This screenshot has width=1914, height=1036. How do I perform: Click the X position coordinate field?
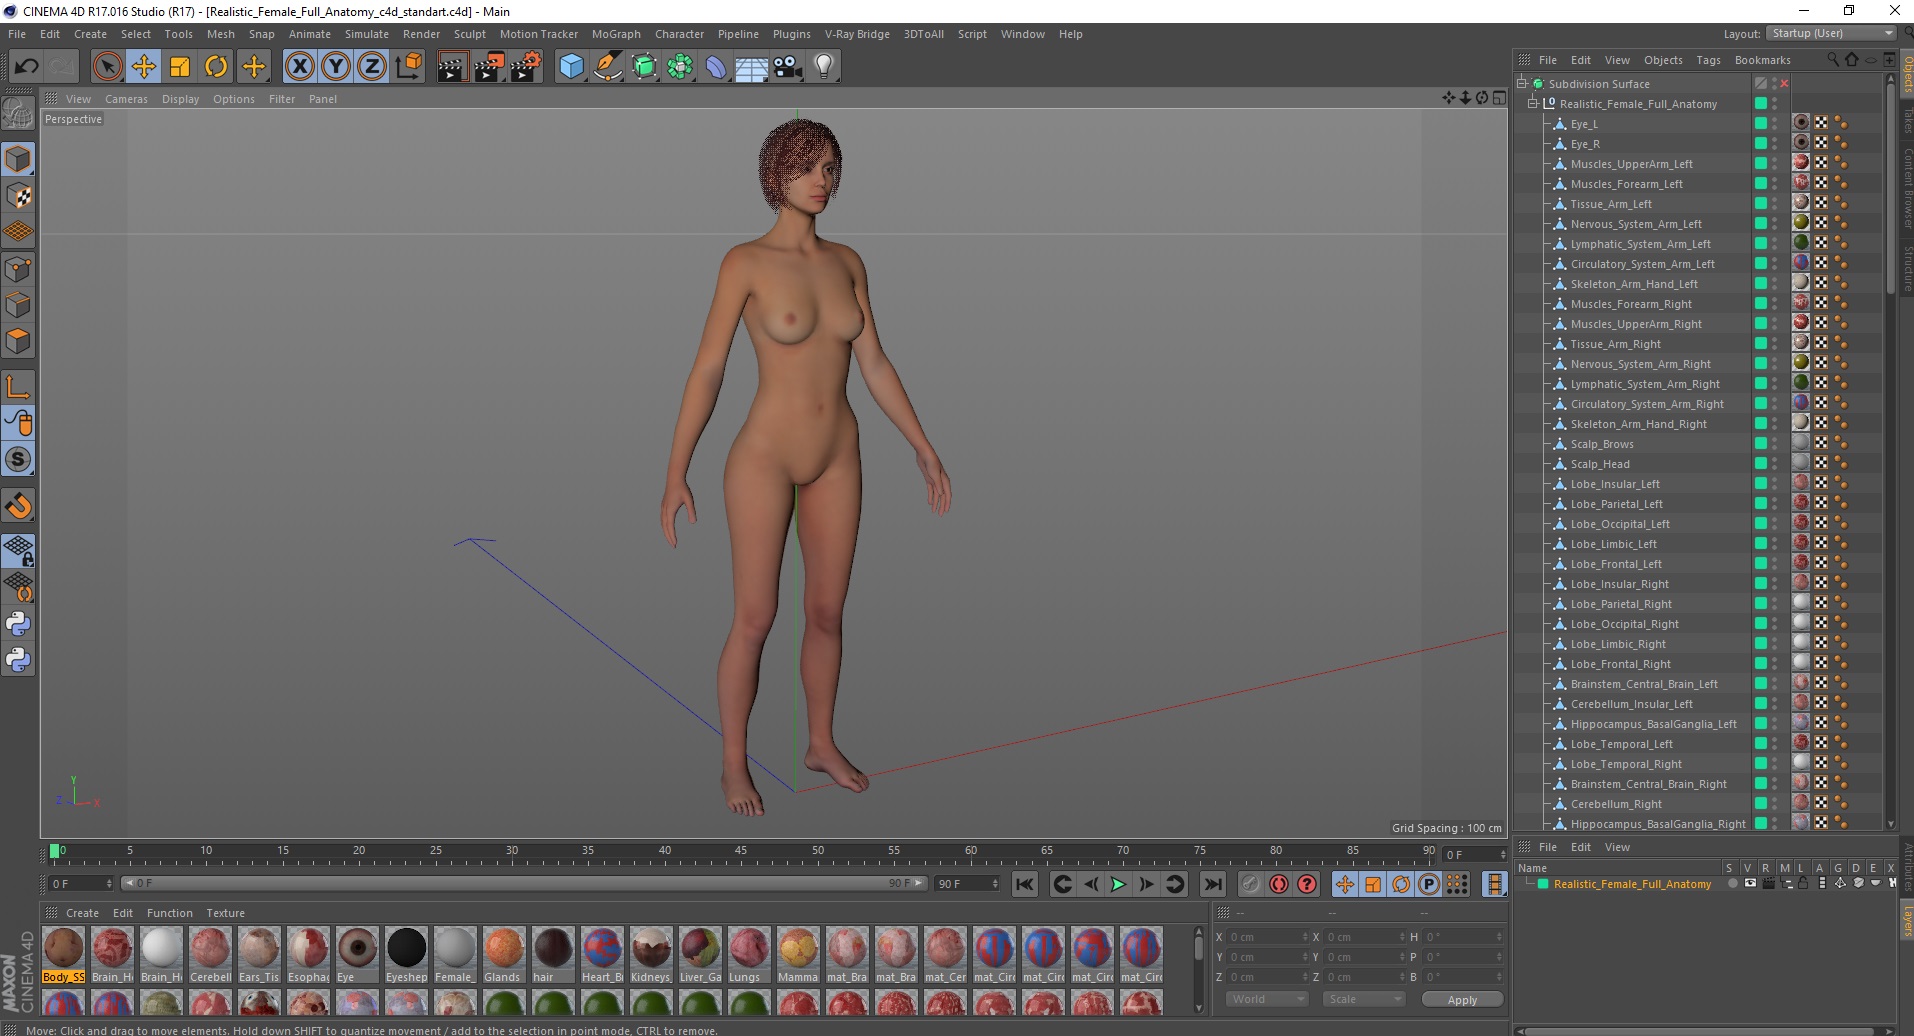(1267, 937)
